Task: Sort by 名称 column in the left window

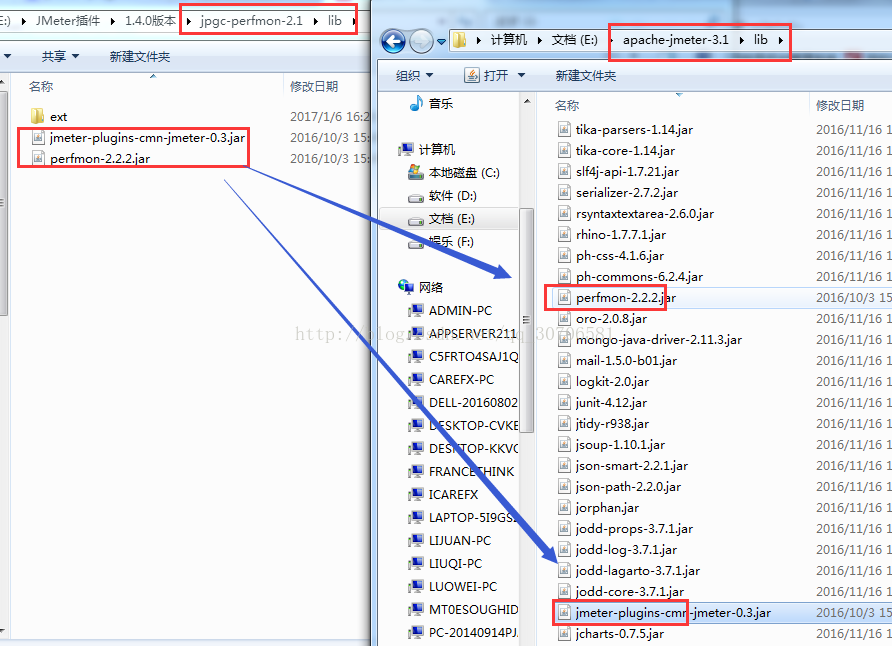Action: [x=41, y=86]
